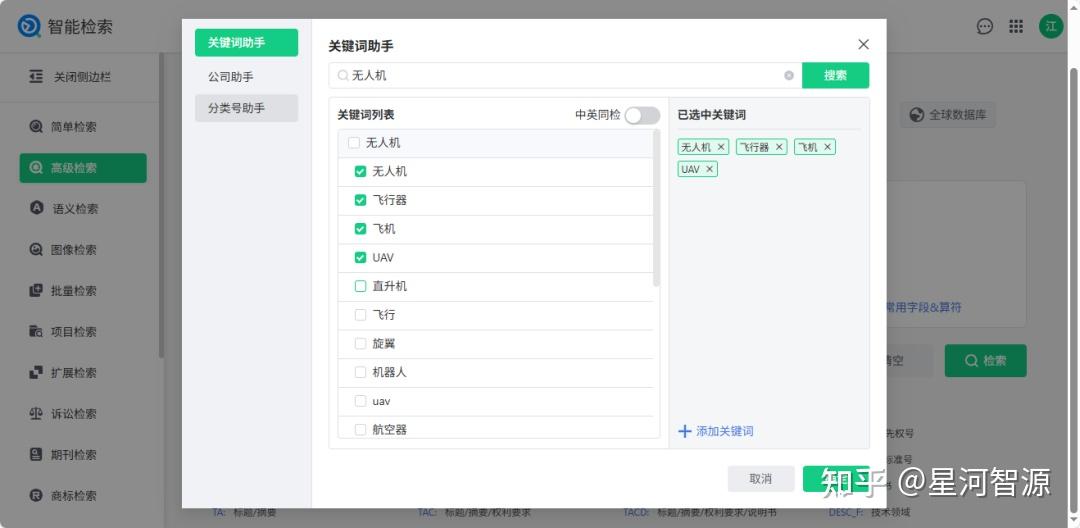Open the 常用字段&算符 link

click(924, 307)
